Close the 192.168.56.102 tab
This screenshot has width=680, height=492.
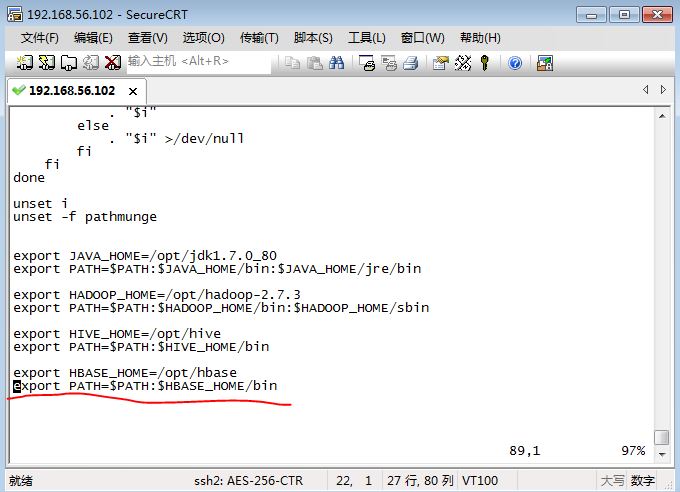point(133,91)
